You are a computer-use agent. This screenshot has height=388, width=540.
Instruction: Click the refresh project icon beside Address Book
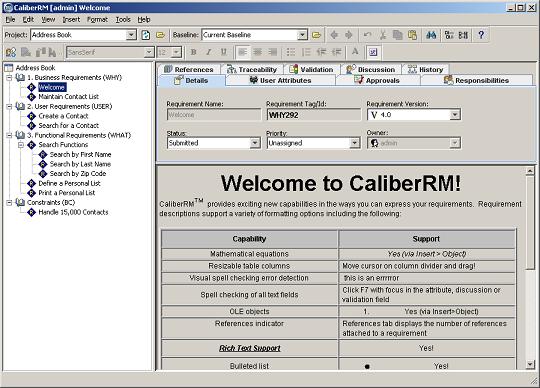tap(146, 35)
